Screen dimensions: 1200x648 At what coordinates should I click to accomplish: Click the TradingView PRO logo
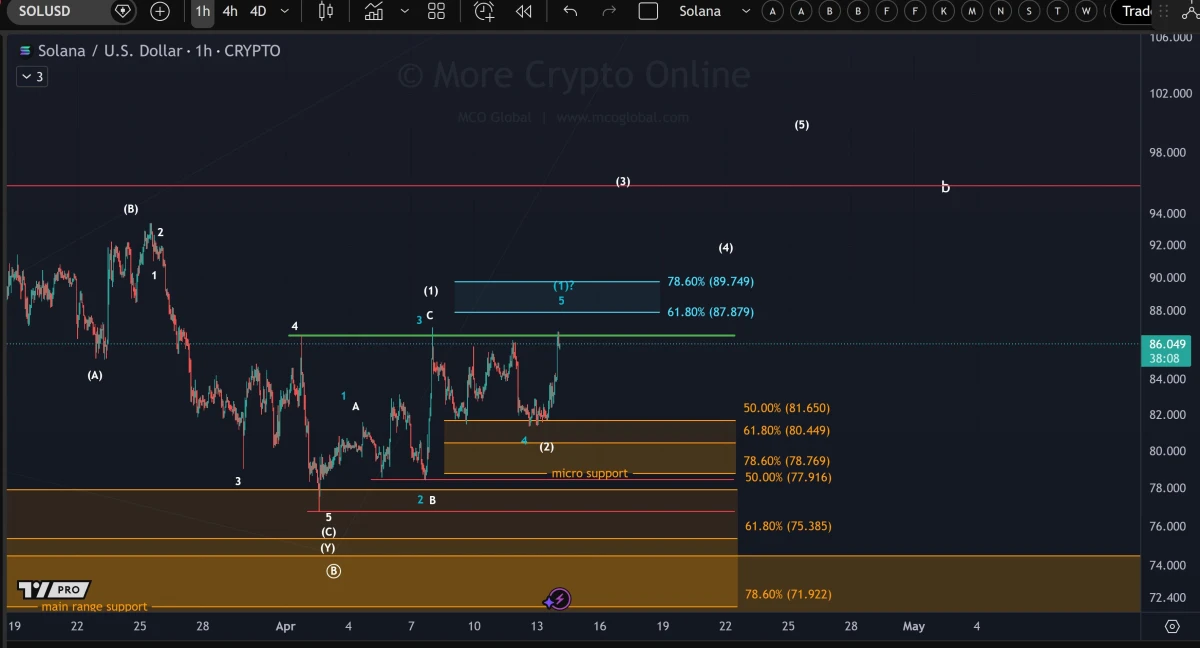click(55, 590)
